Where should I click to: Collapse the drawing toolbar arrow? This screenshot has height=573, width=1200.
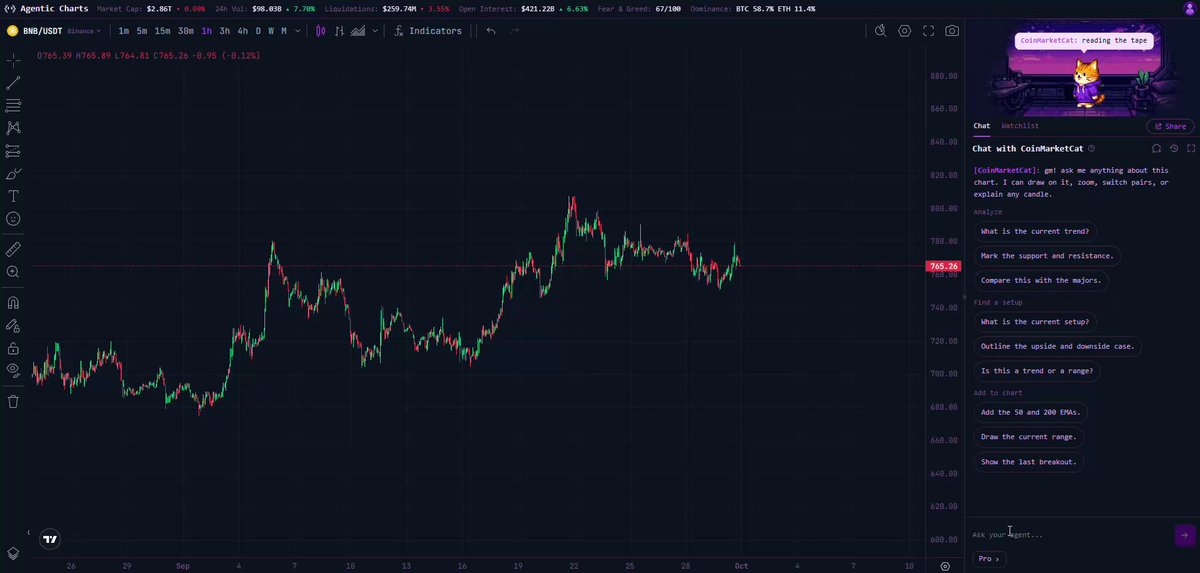click(28, 533)
